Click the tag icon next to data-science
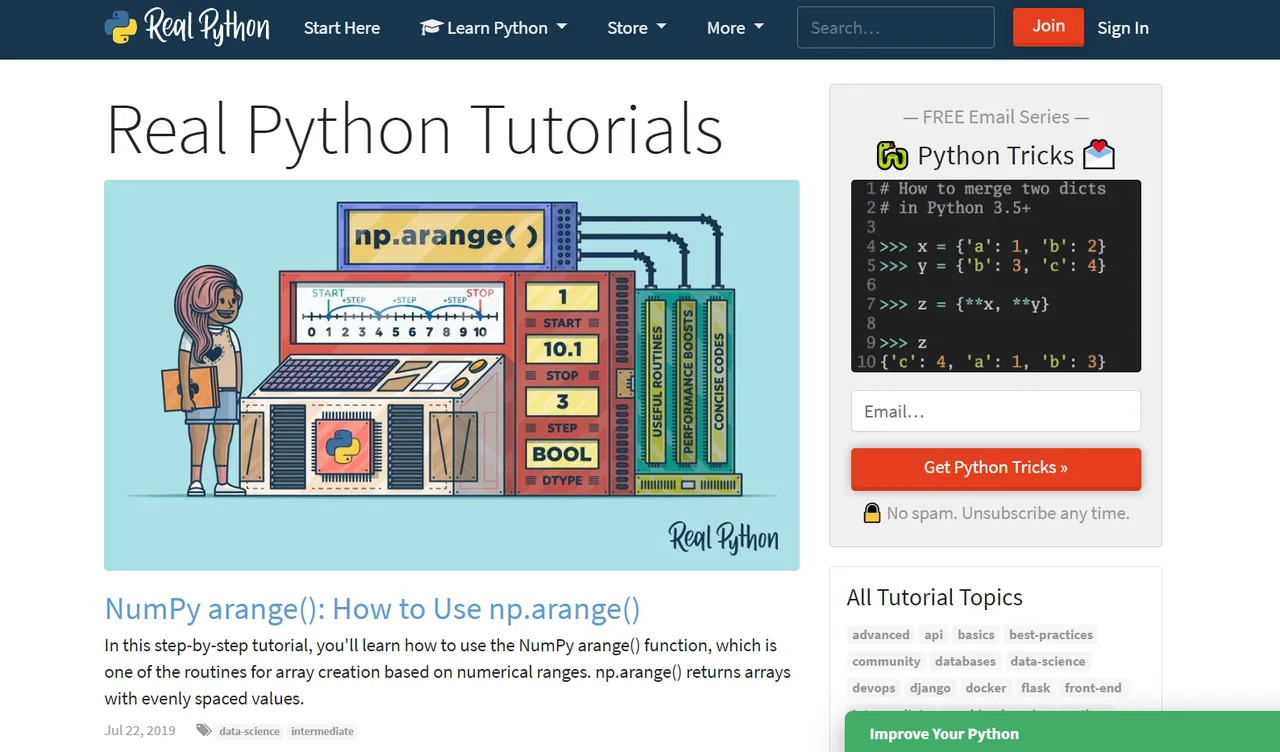Image resolution: width=1280 pixels, height=752 pixels. 204,731
